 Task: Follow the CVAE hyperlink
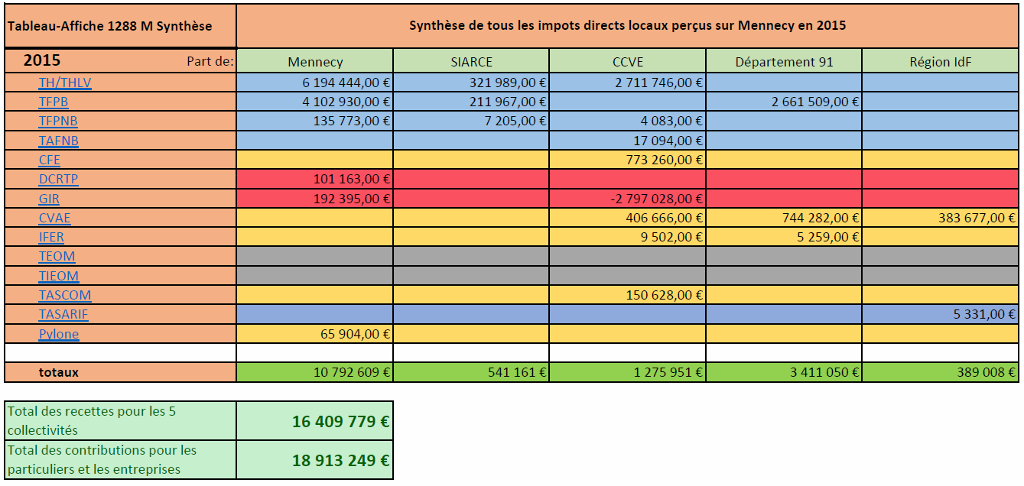pos(54,218)
